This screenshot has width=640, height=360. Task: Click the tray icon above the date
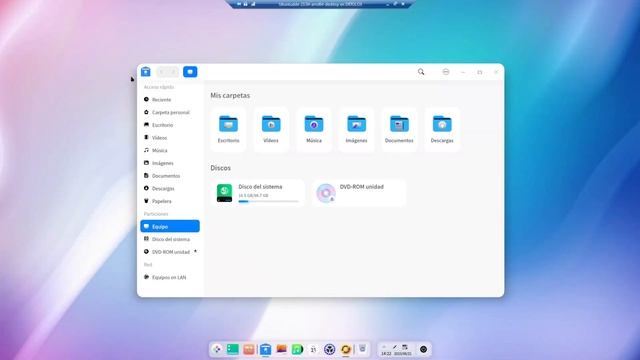pyautogui.click(x=405, y=347)
